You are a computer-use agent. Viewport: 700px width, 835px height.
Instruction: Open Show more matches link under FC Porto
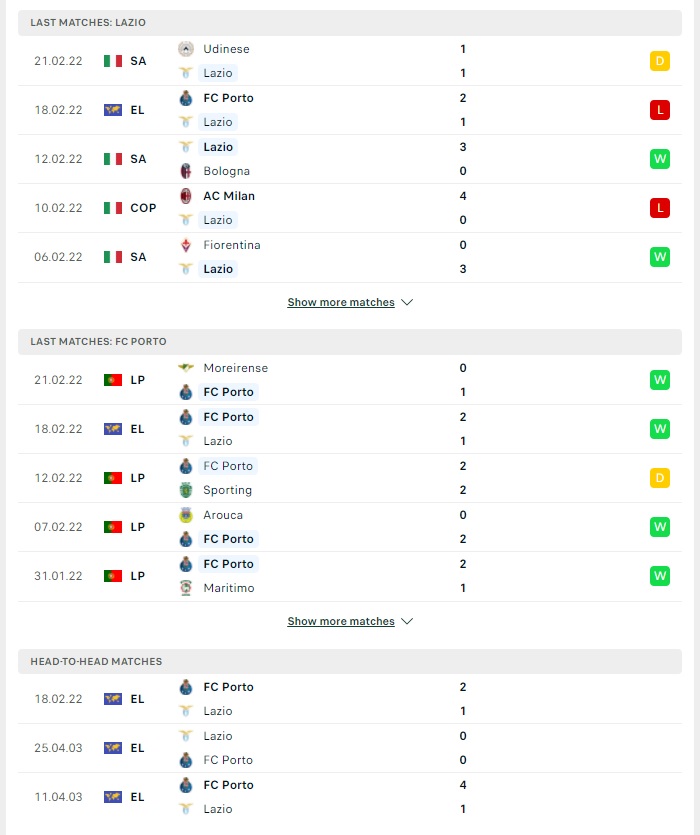pos(341,621)
